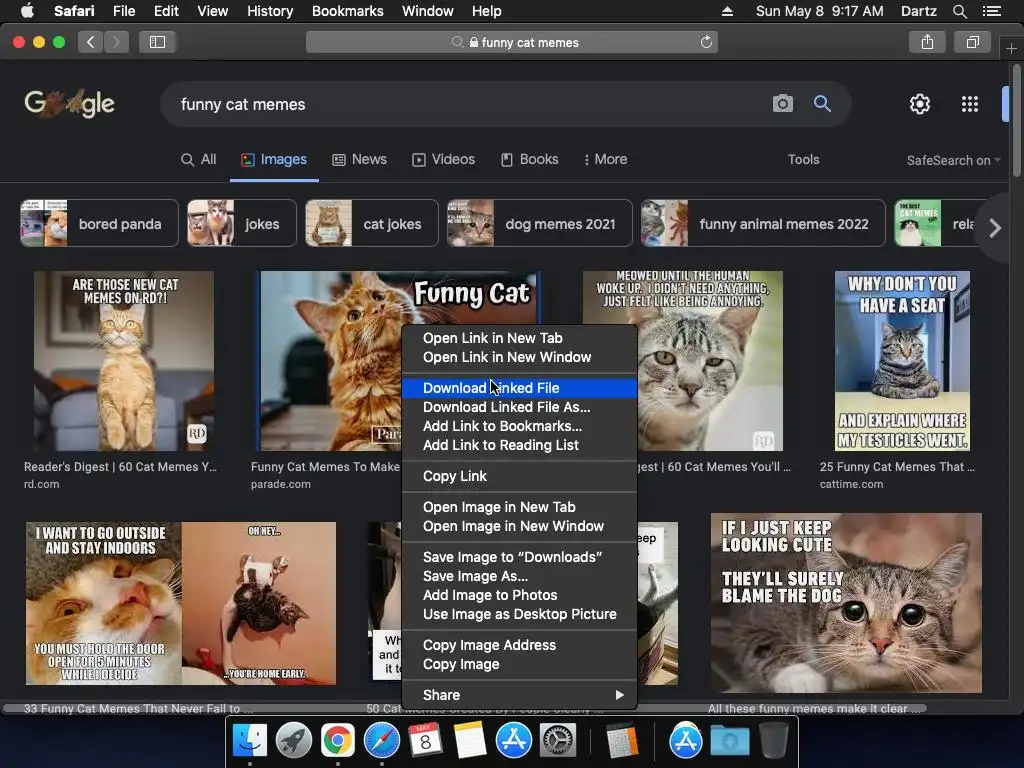The width and height of the screenshot is (1024, 768).
Task: Open the rd.com source link
Action: pyautogui.click(x=42, y=485)
